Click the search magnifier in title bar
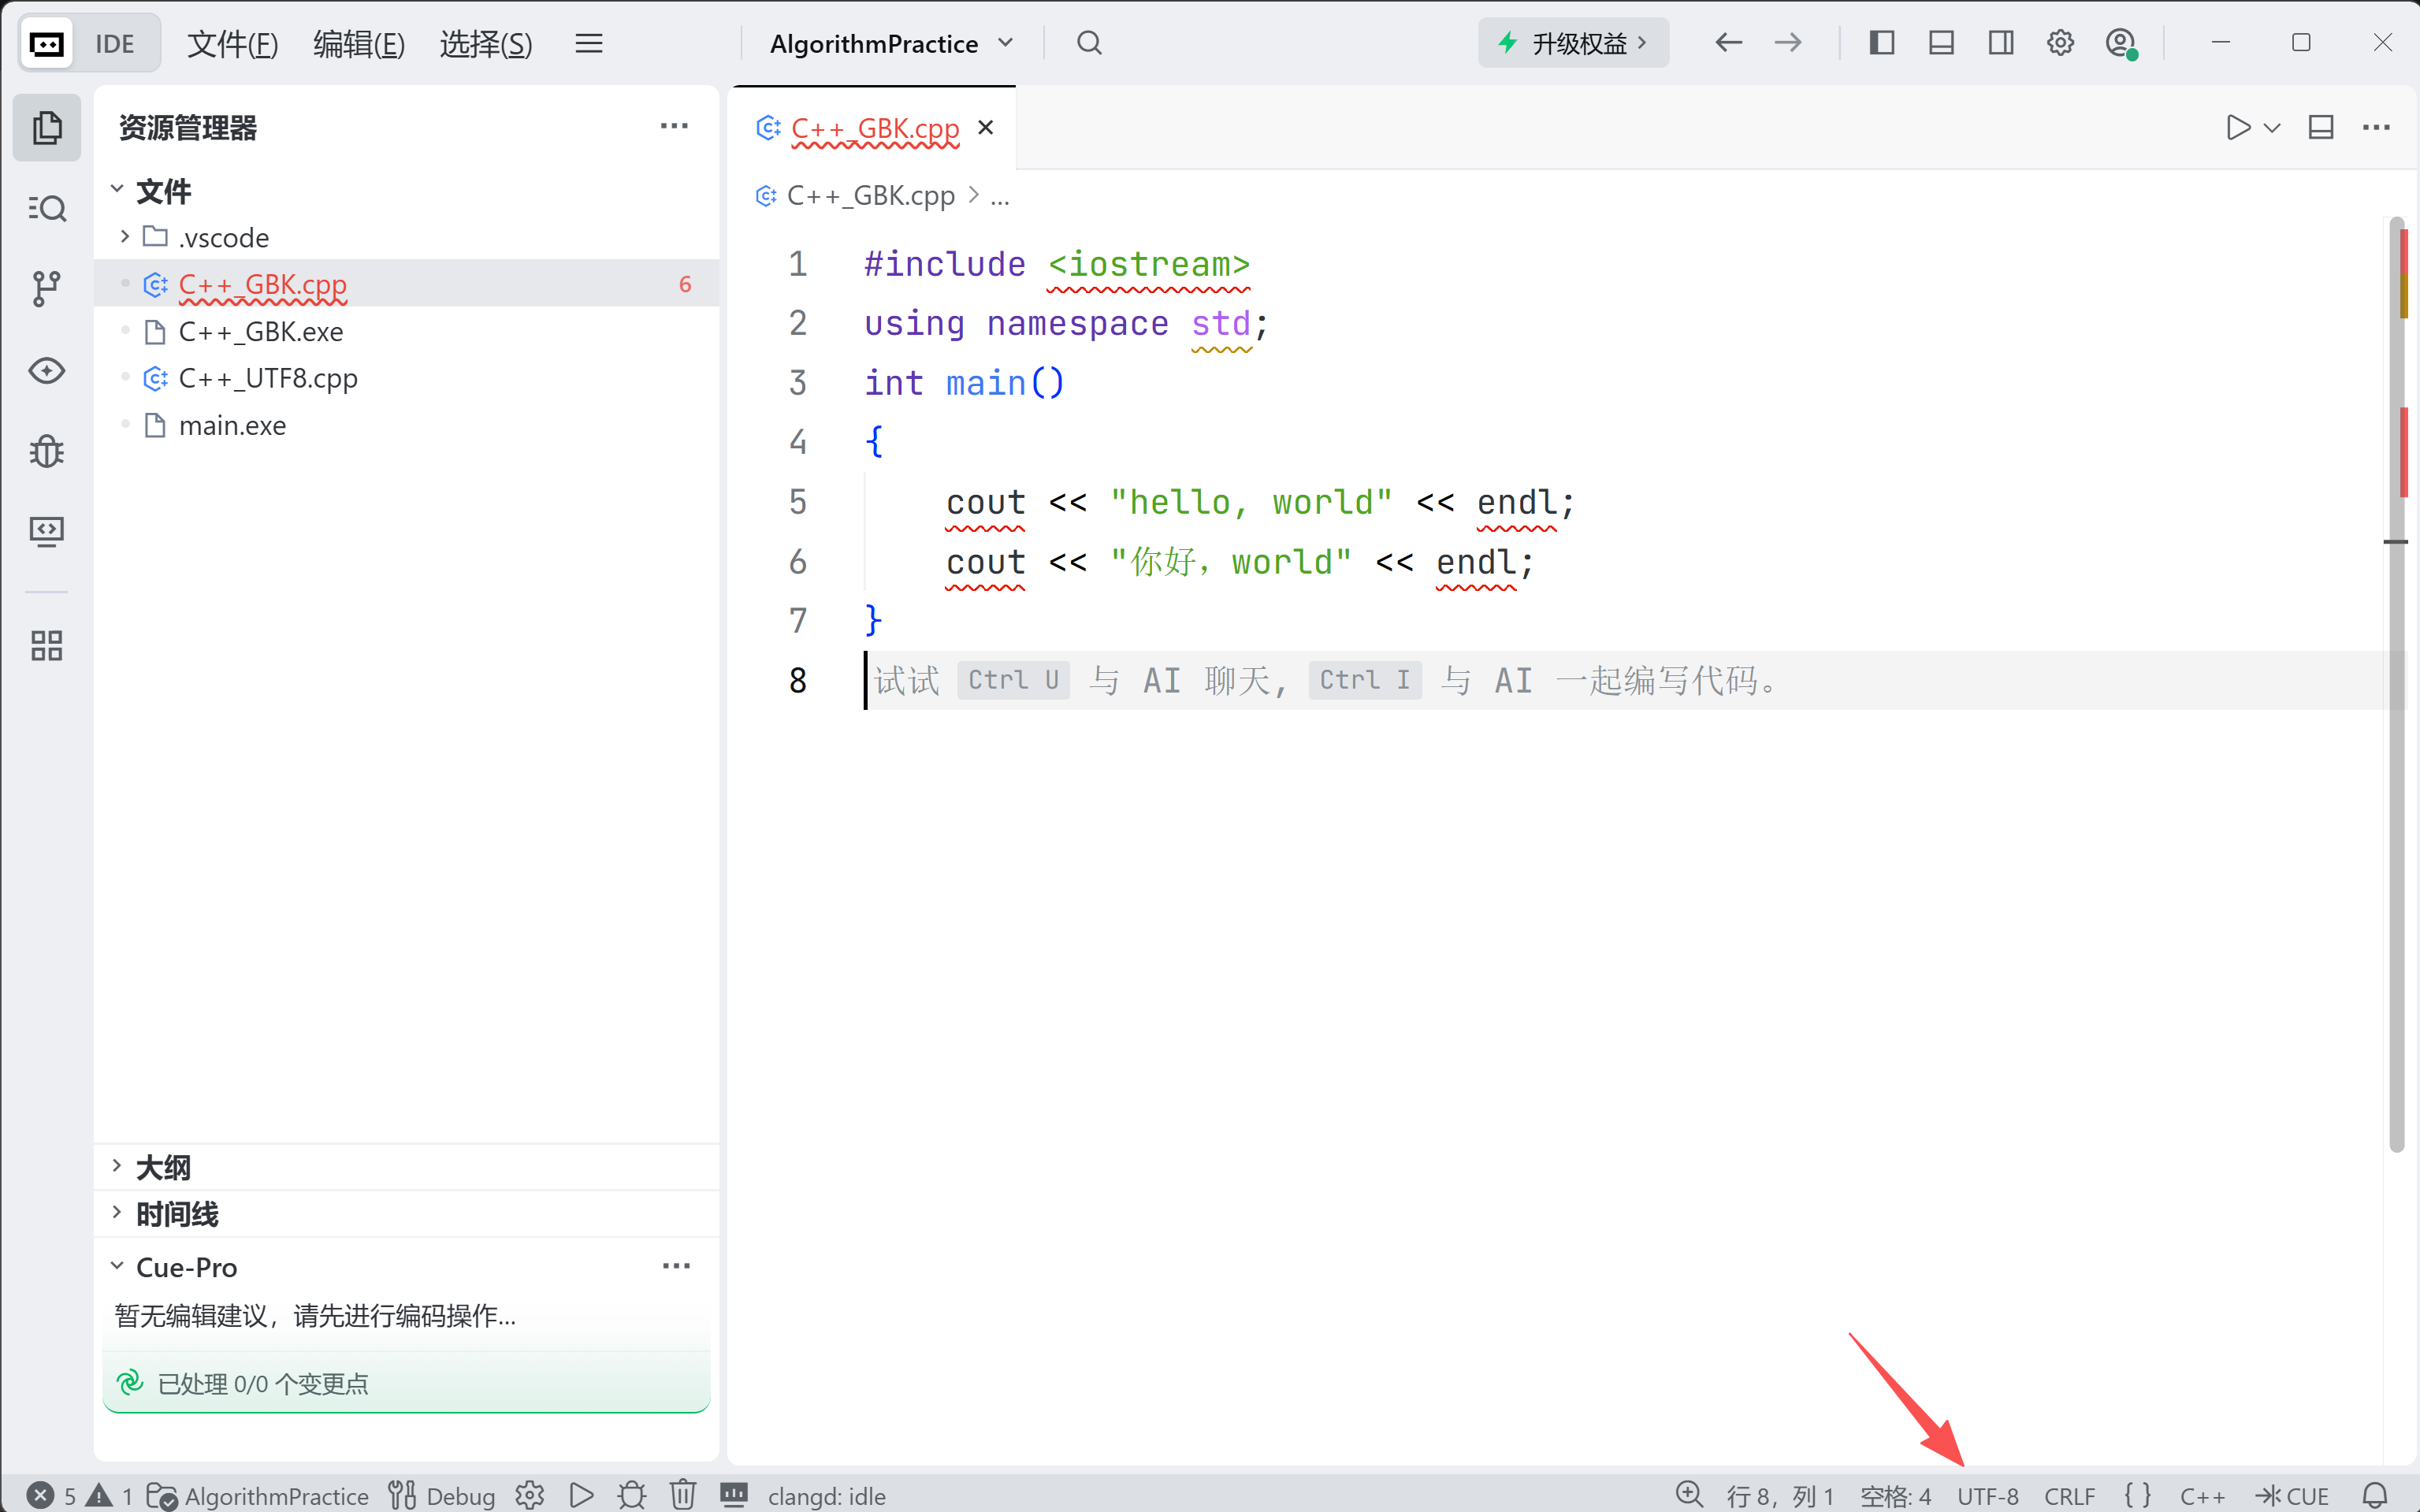This screenshot has width=2420, height=1512. pos(1089,43)
